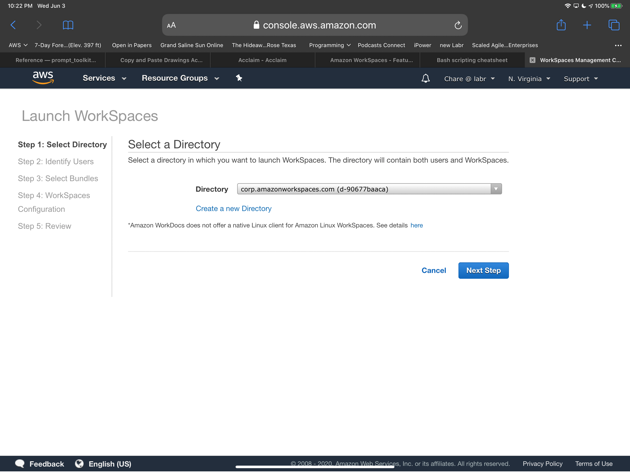Screen dimensions: 630x472
Task: Open the Hideaway Rose Texas bookmark
Action: tap(264, 45)
